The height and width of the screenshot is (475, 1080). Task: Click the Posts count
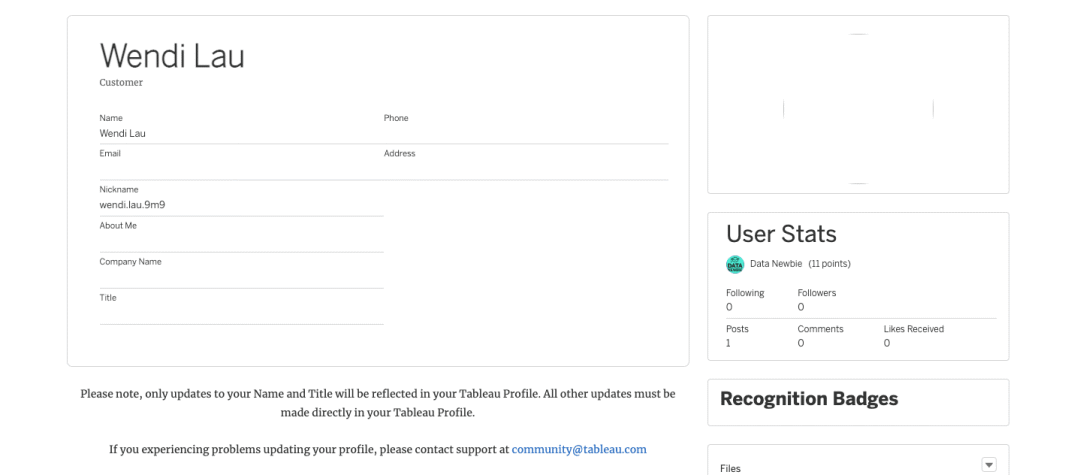coord(729,343)
